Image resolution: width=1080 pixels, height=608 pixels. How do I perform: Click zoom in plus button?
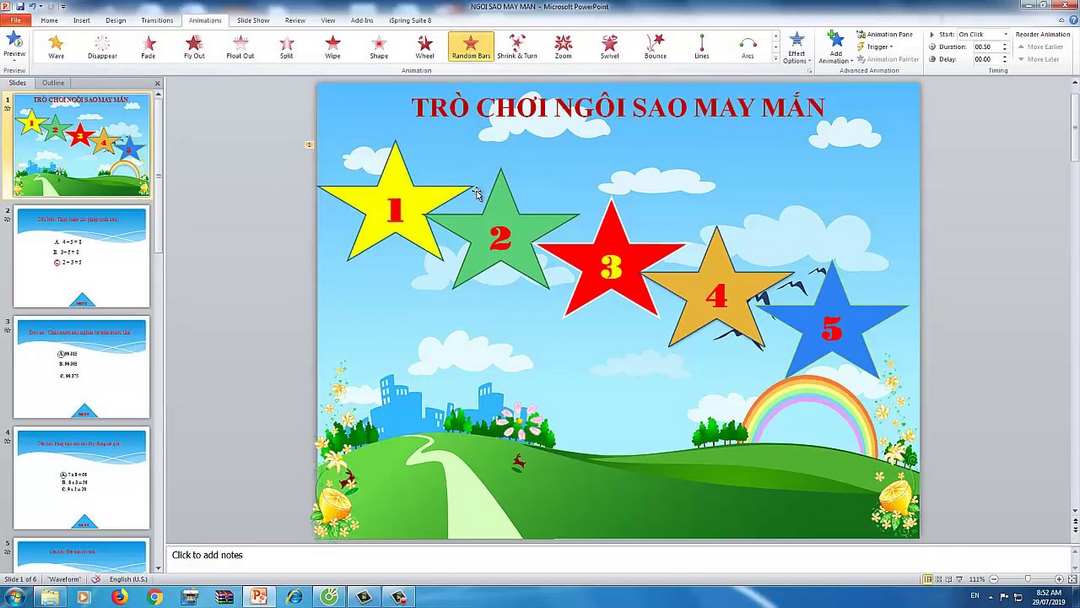pos(1059,579)
